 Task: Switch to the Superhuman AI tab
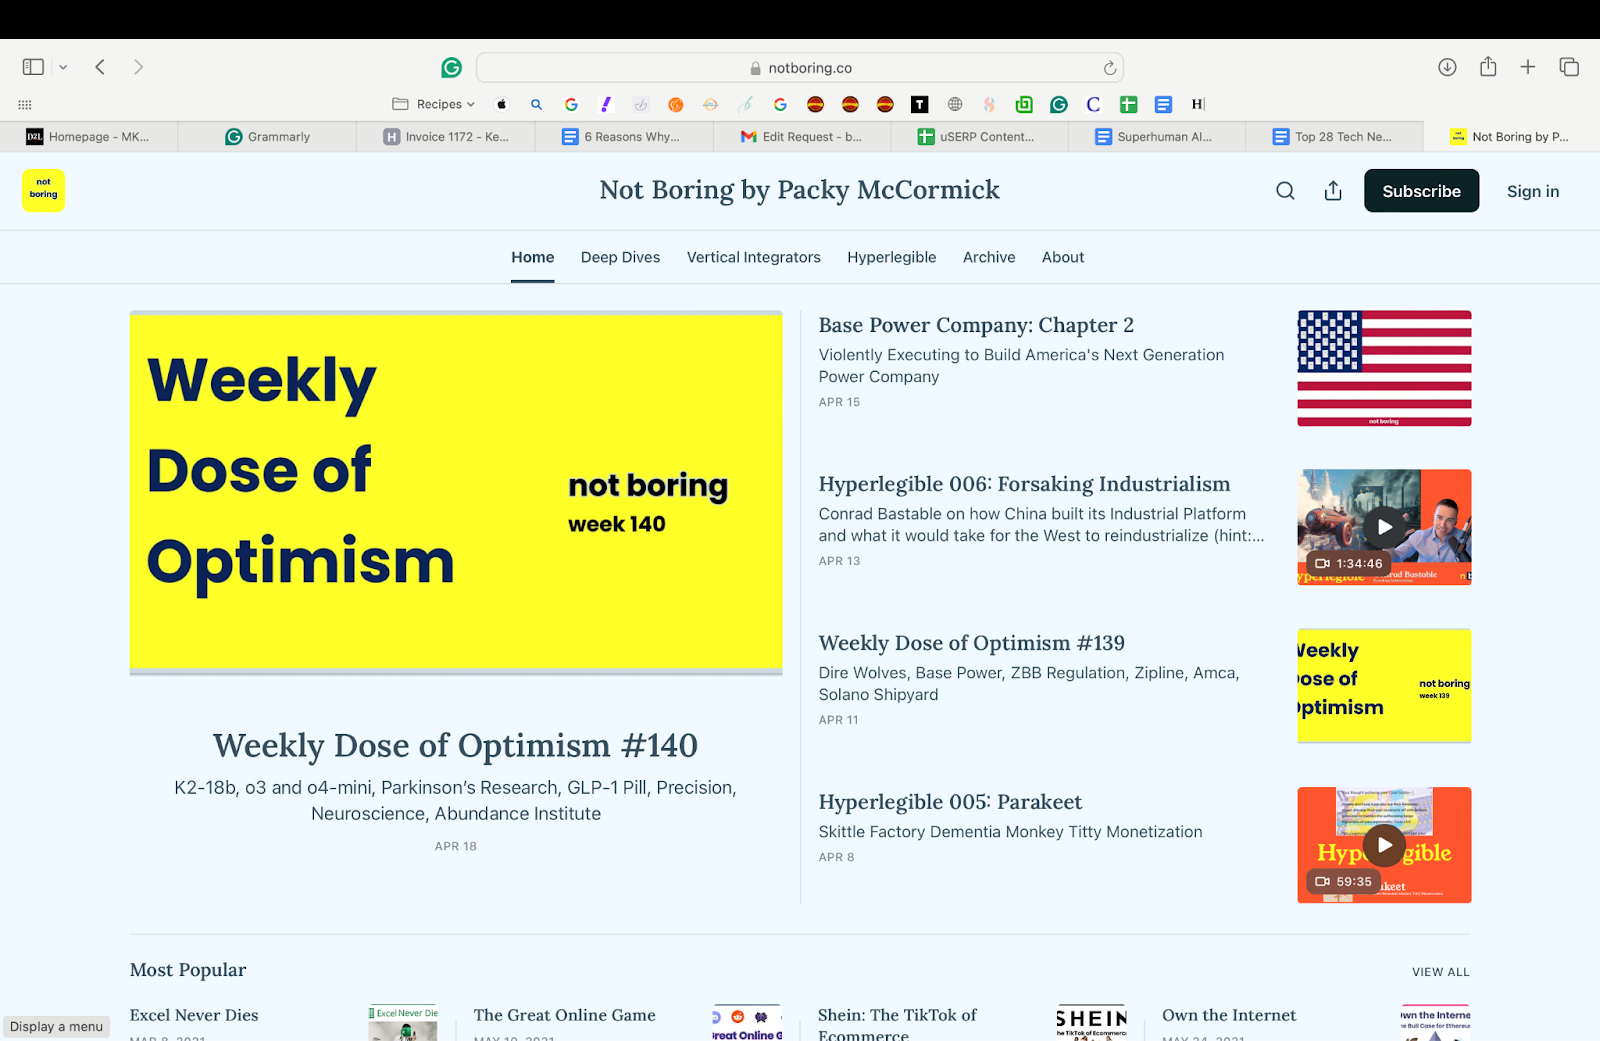tap(1157, 137)
